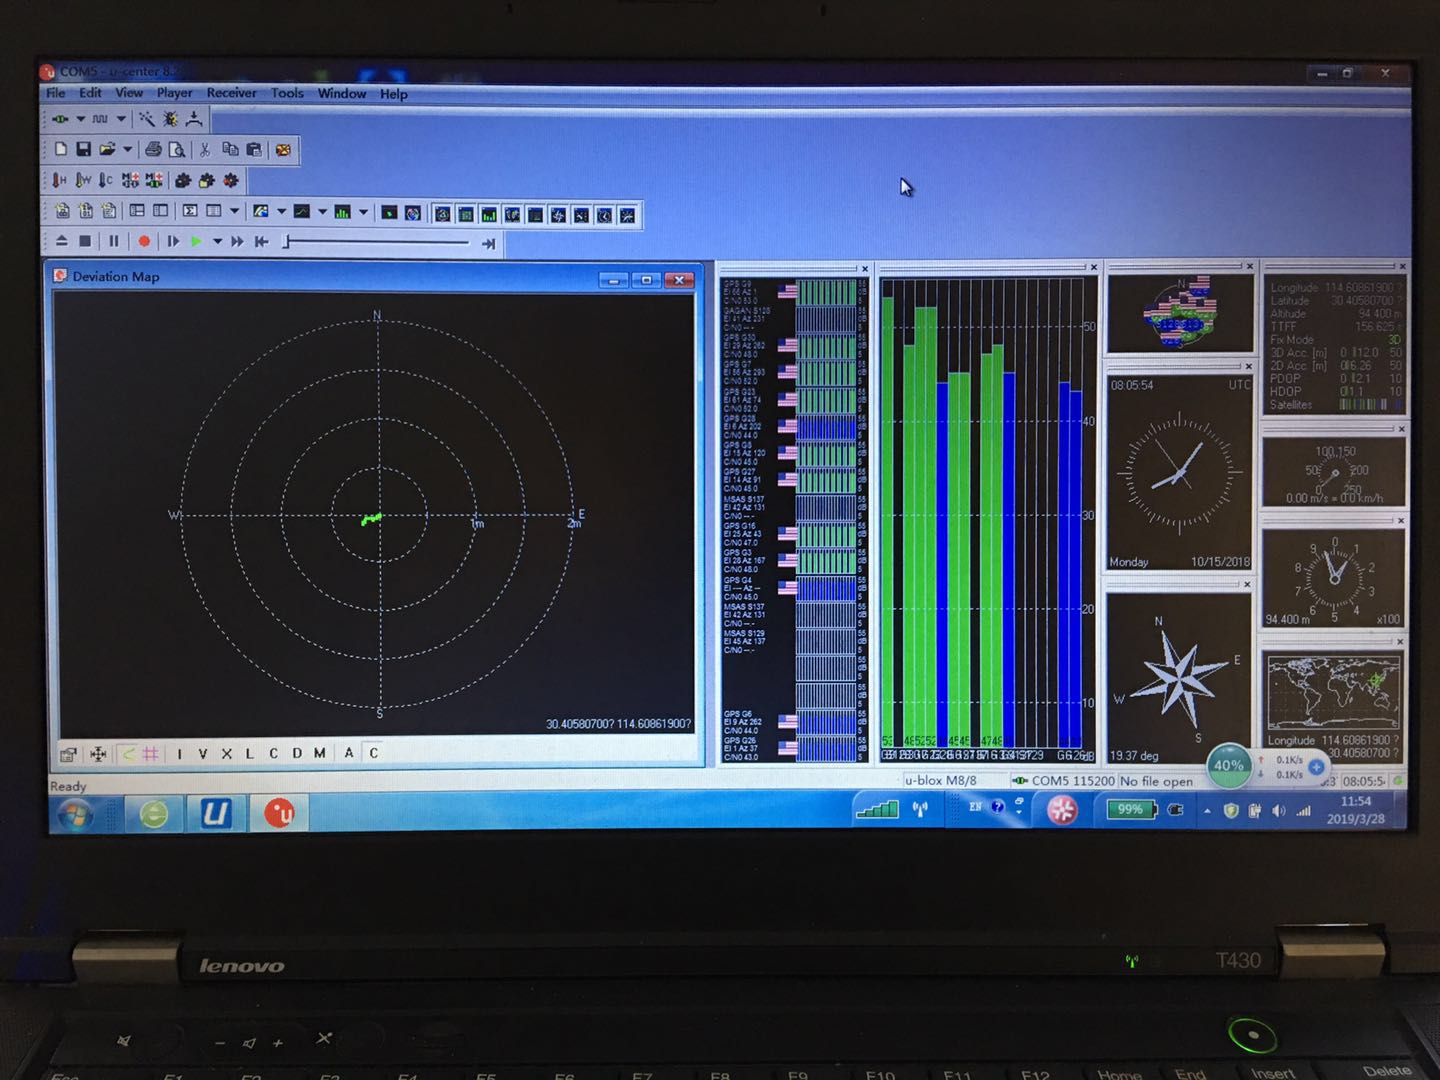The width and height of the screenshot is (1440, 1080).
Task: Click the 40% floating speed widget
Action: pyautogui.click(x=1228, y=766)
